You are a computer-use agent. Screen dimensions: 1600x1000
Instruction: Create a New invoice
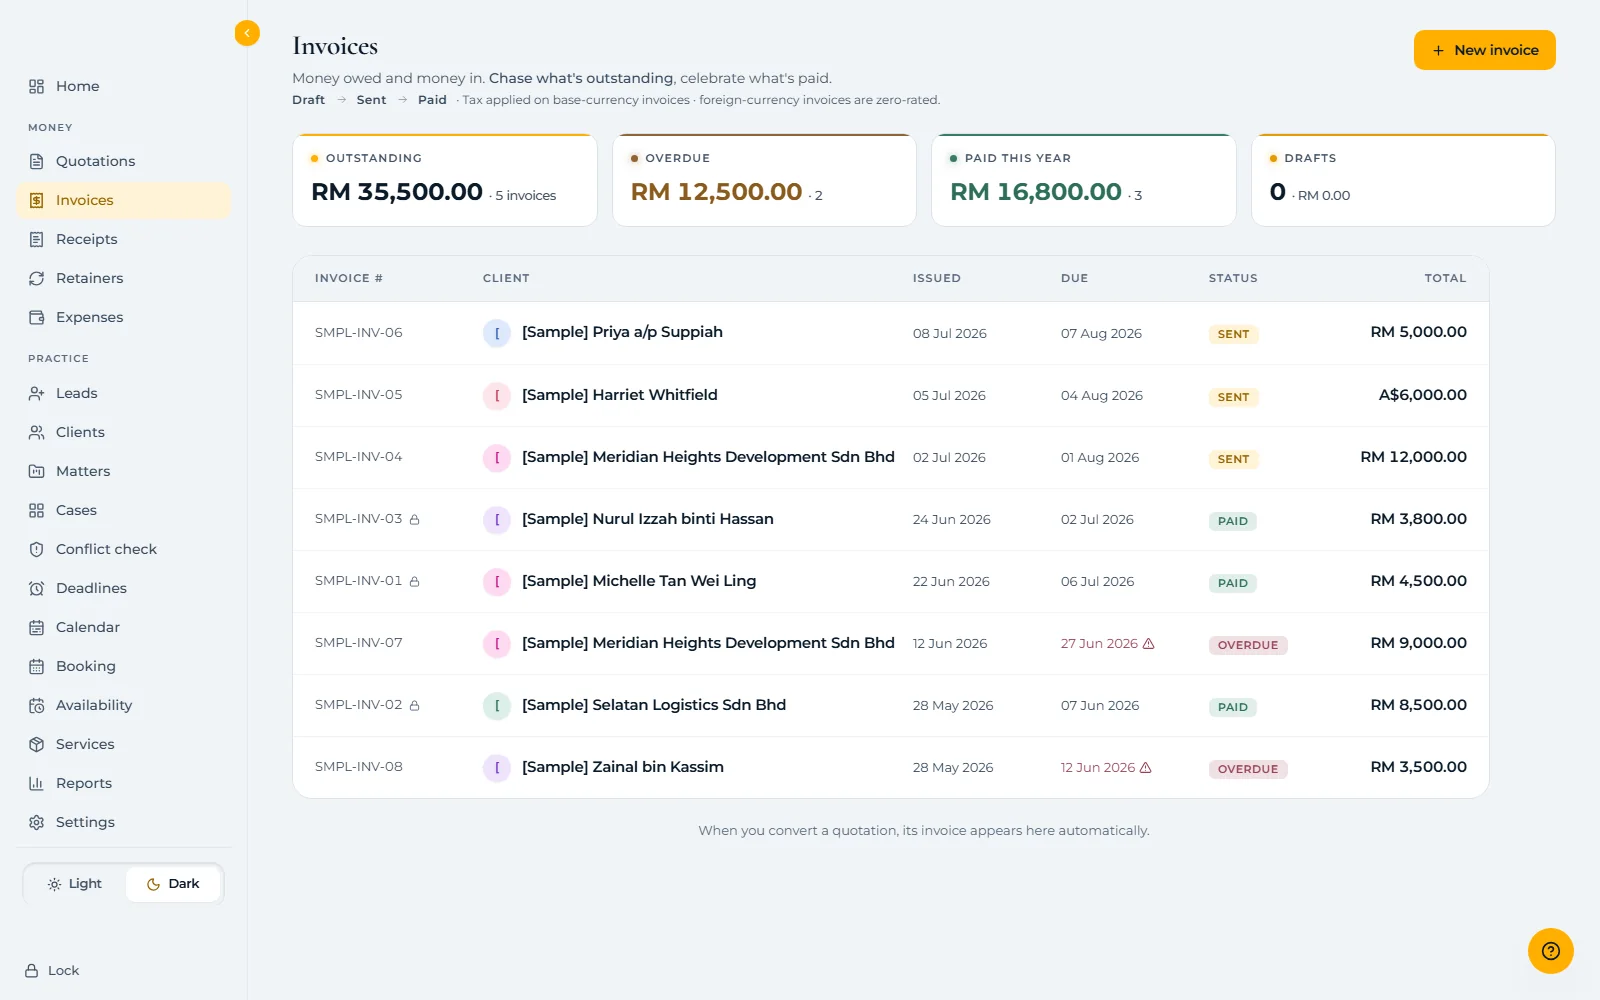[x=1484, y=50]
